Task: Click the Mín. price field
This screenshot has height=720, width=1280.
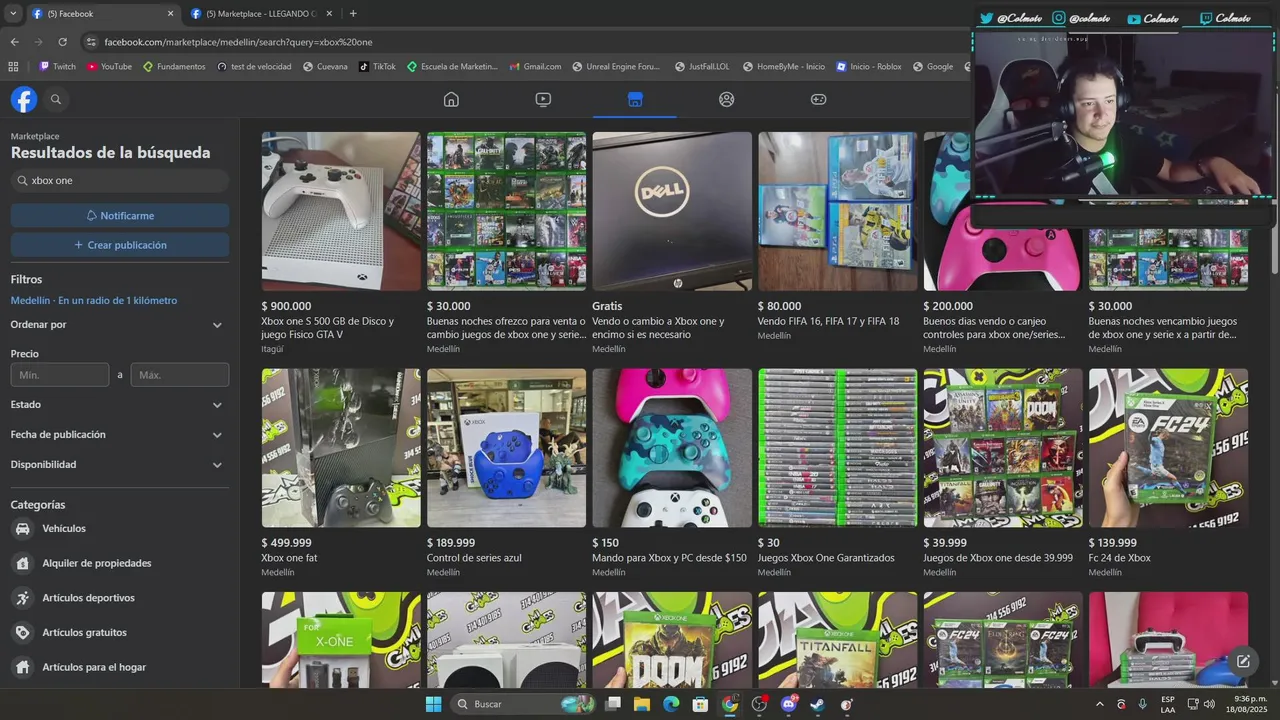Action: pos(60,375)
